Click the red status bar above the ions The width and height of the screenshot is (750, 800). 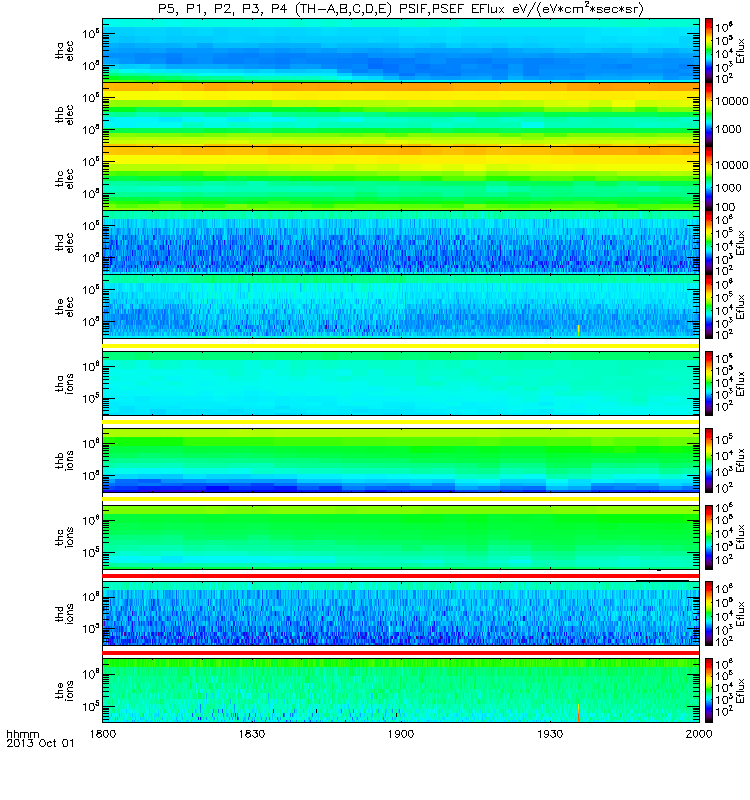[401, 653]
